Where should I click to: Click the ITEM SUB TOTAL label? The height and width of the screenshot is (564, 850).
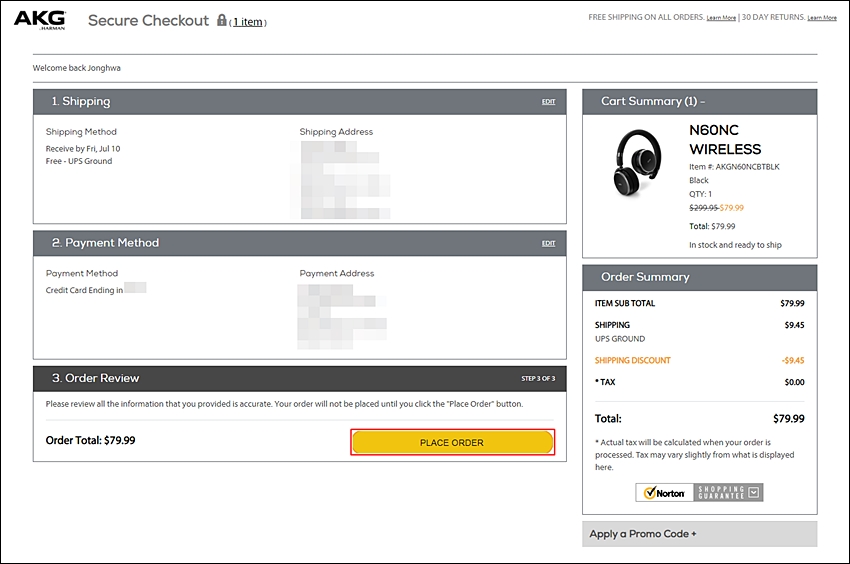click(625, 304)
